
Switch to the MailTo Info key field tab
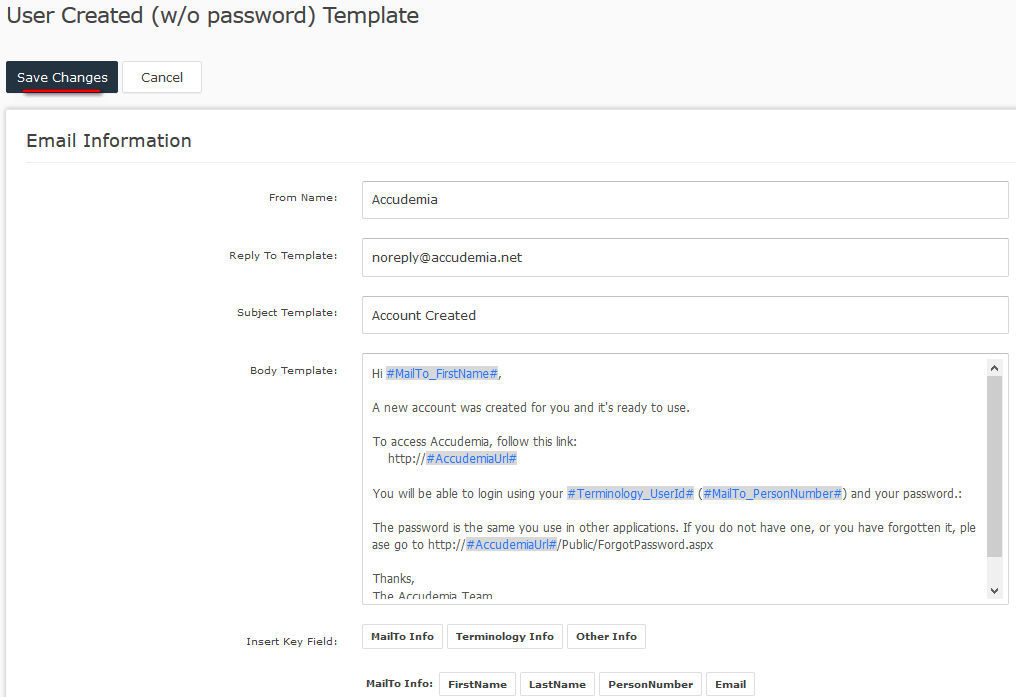402,636
